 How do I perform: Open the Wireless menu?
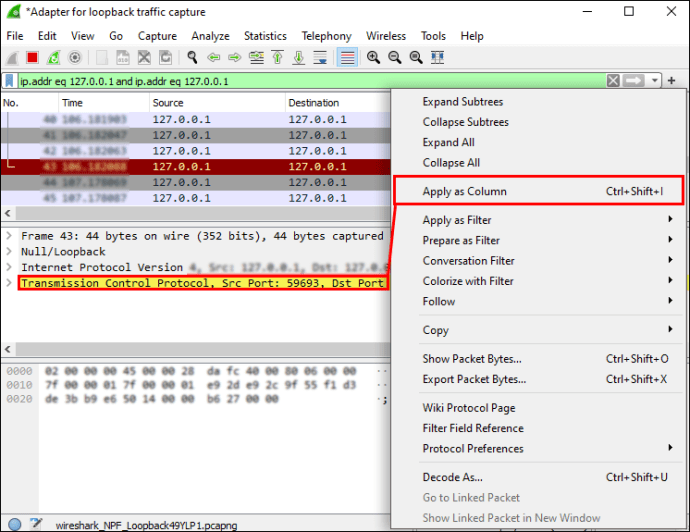click(x=386, y=36)
